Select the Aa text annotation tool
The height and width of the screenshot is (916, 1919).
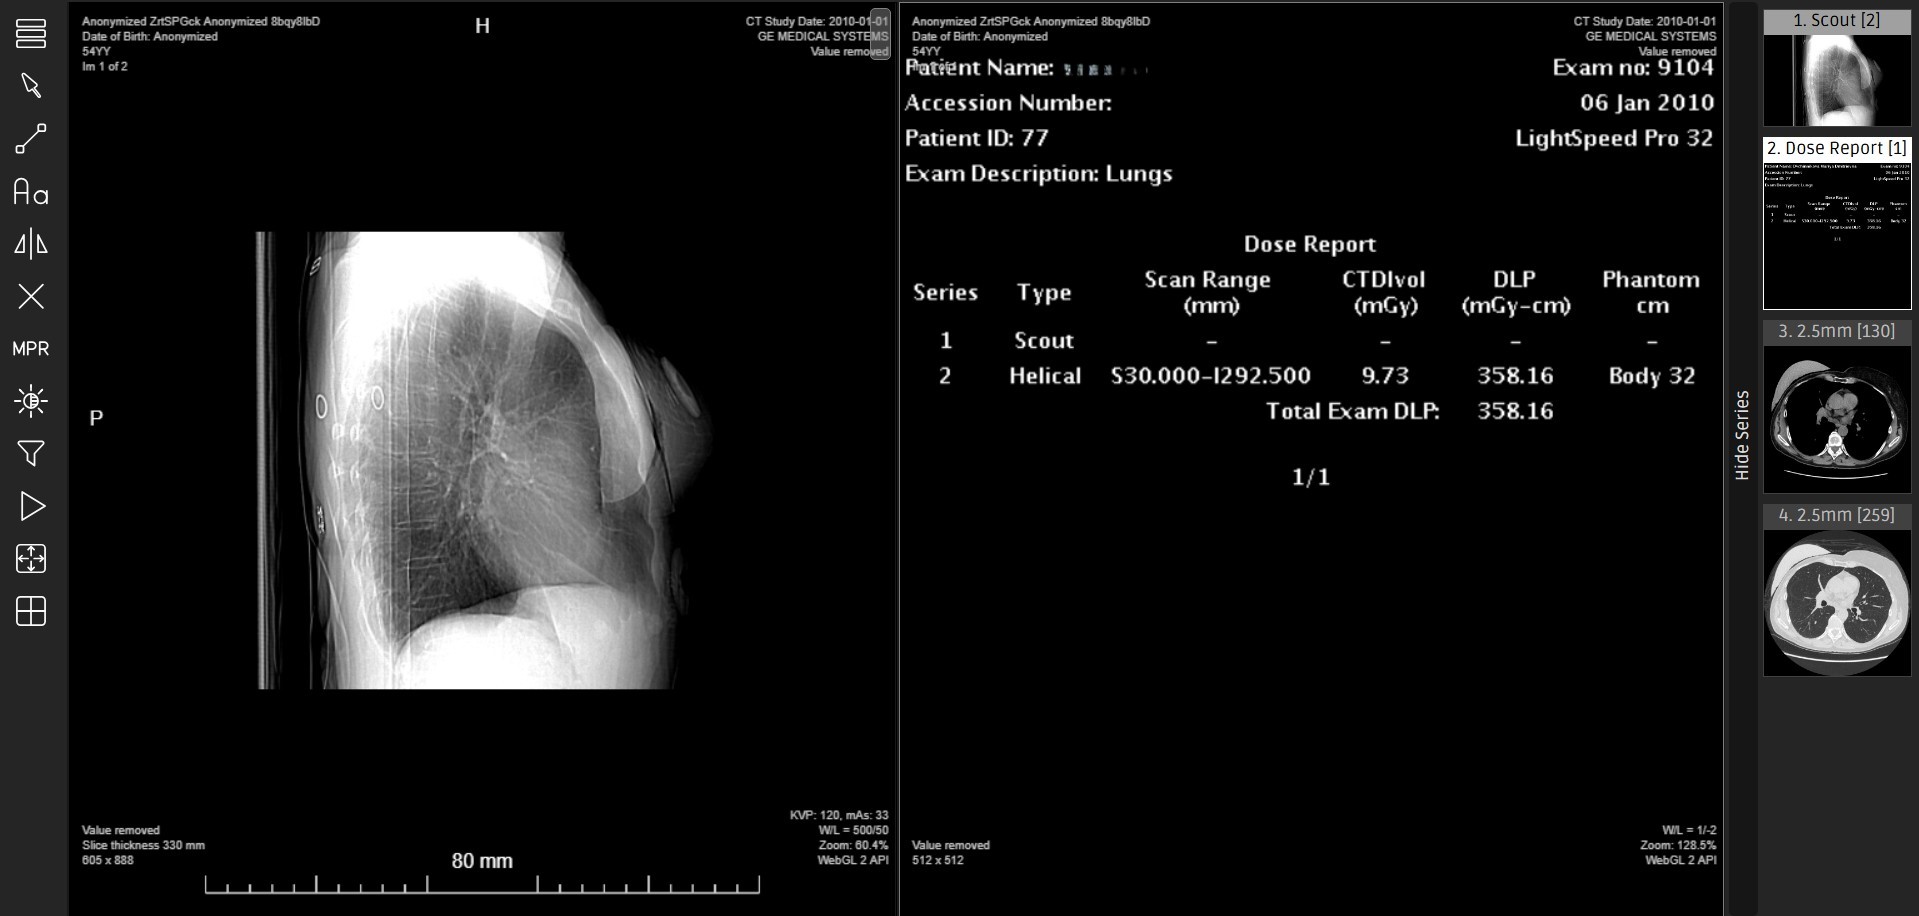coord(31,192)
